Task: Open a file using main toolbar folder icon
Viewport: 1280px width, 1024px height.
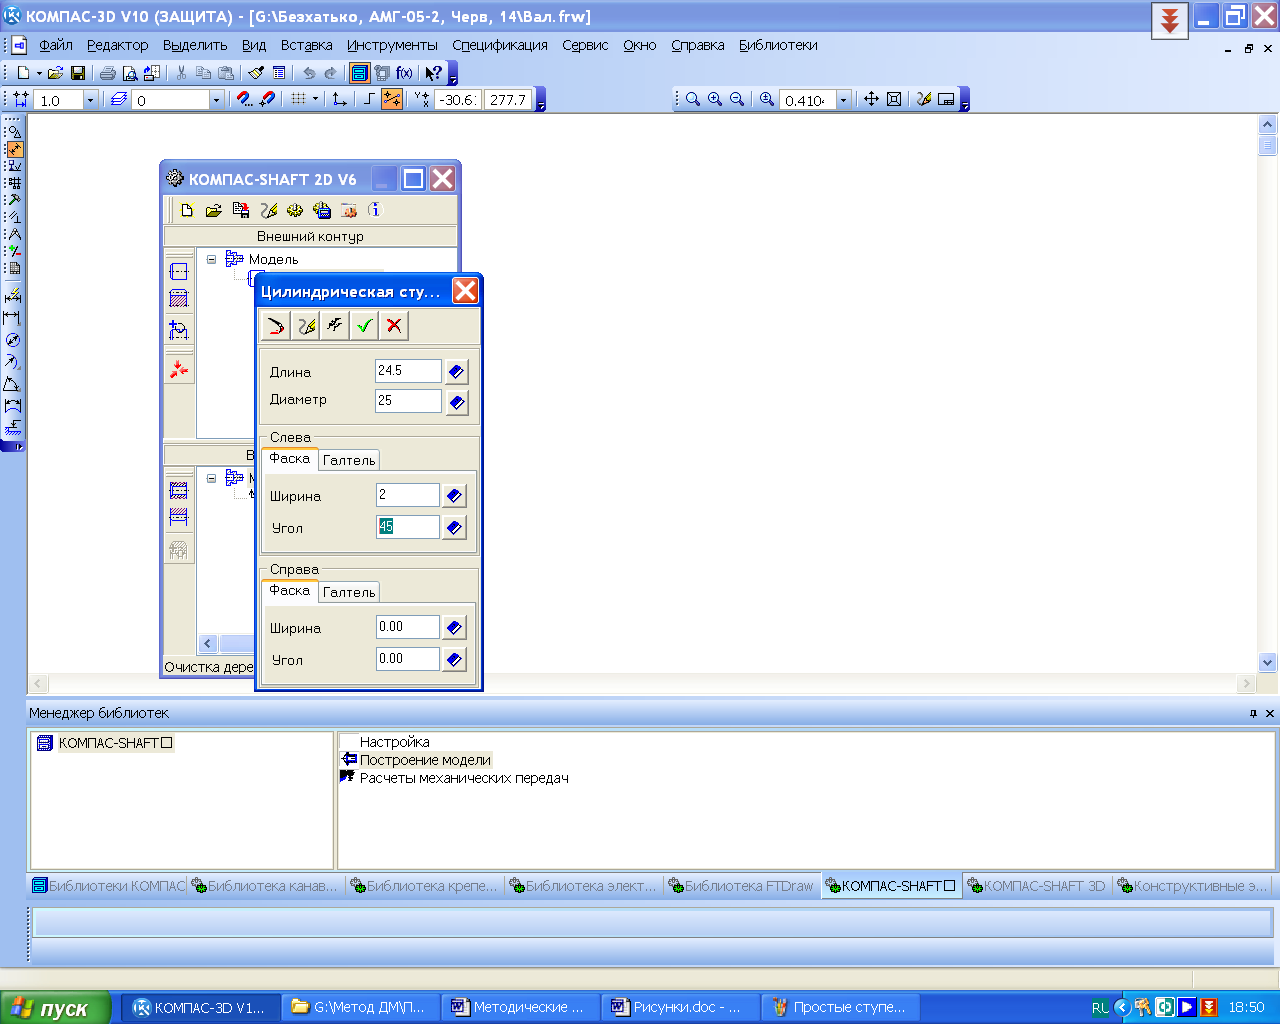Action: coord(56,73)
